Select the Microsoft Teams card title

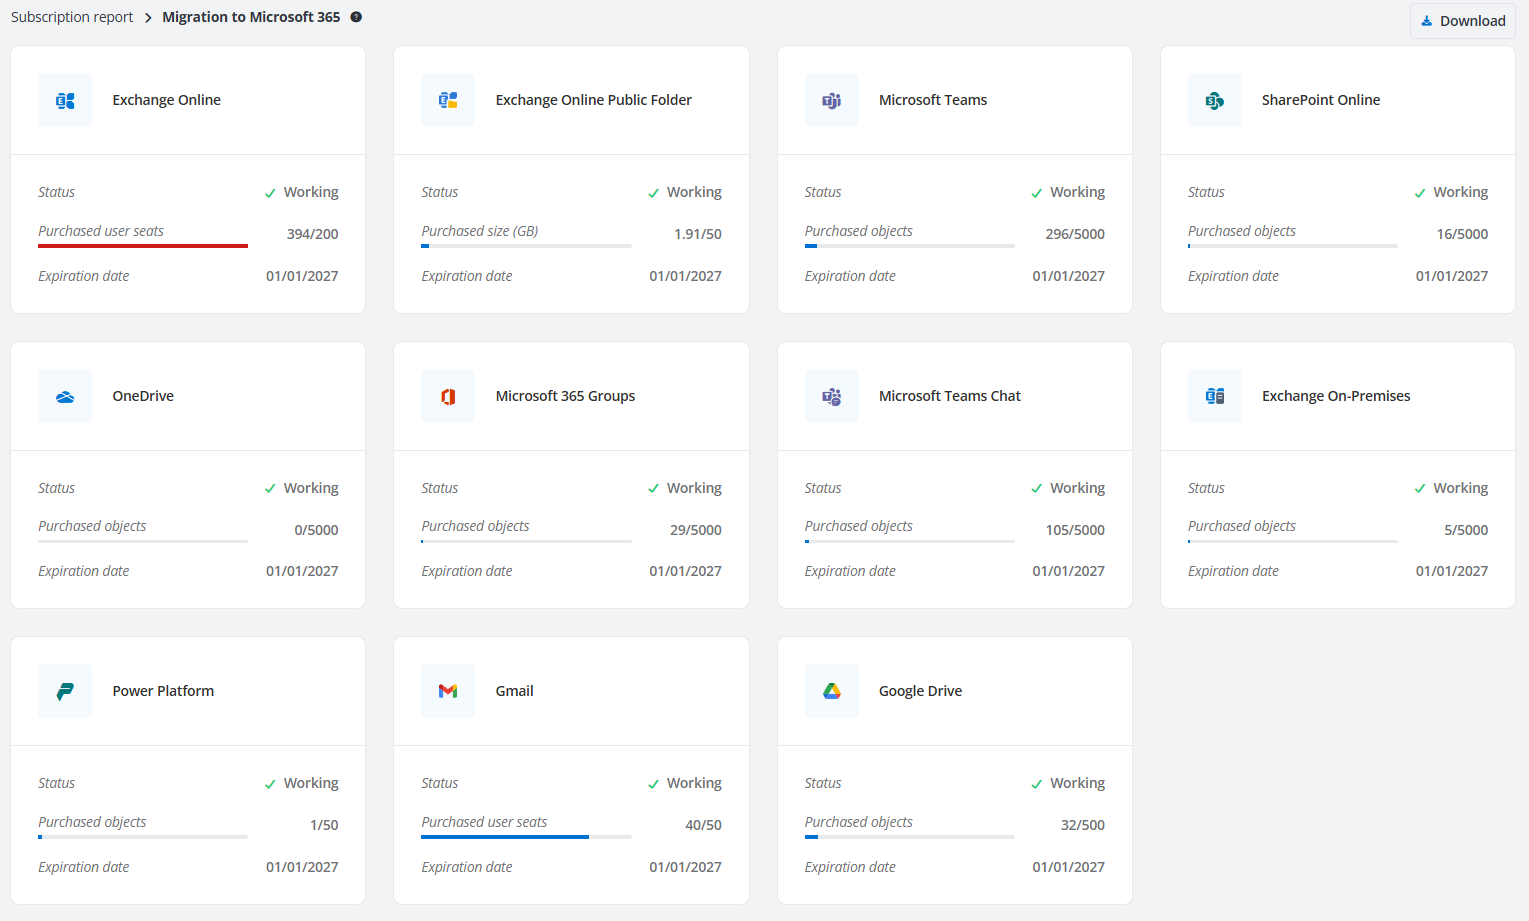(933, 100)
